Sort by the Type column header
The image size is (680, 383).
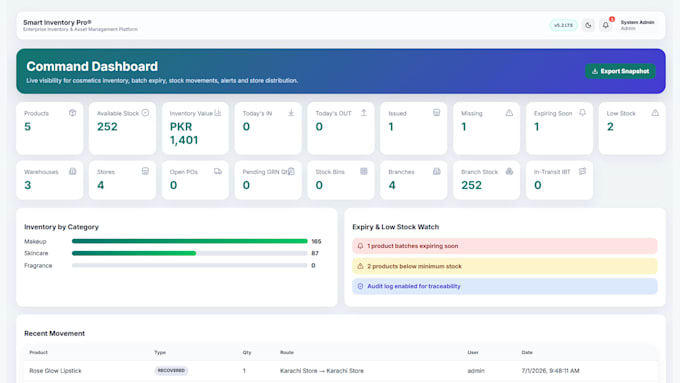click(160, 353)
